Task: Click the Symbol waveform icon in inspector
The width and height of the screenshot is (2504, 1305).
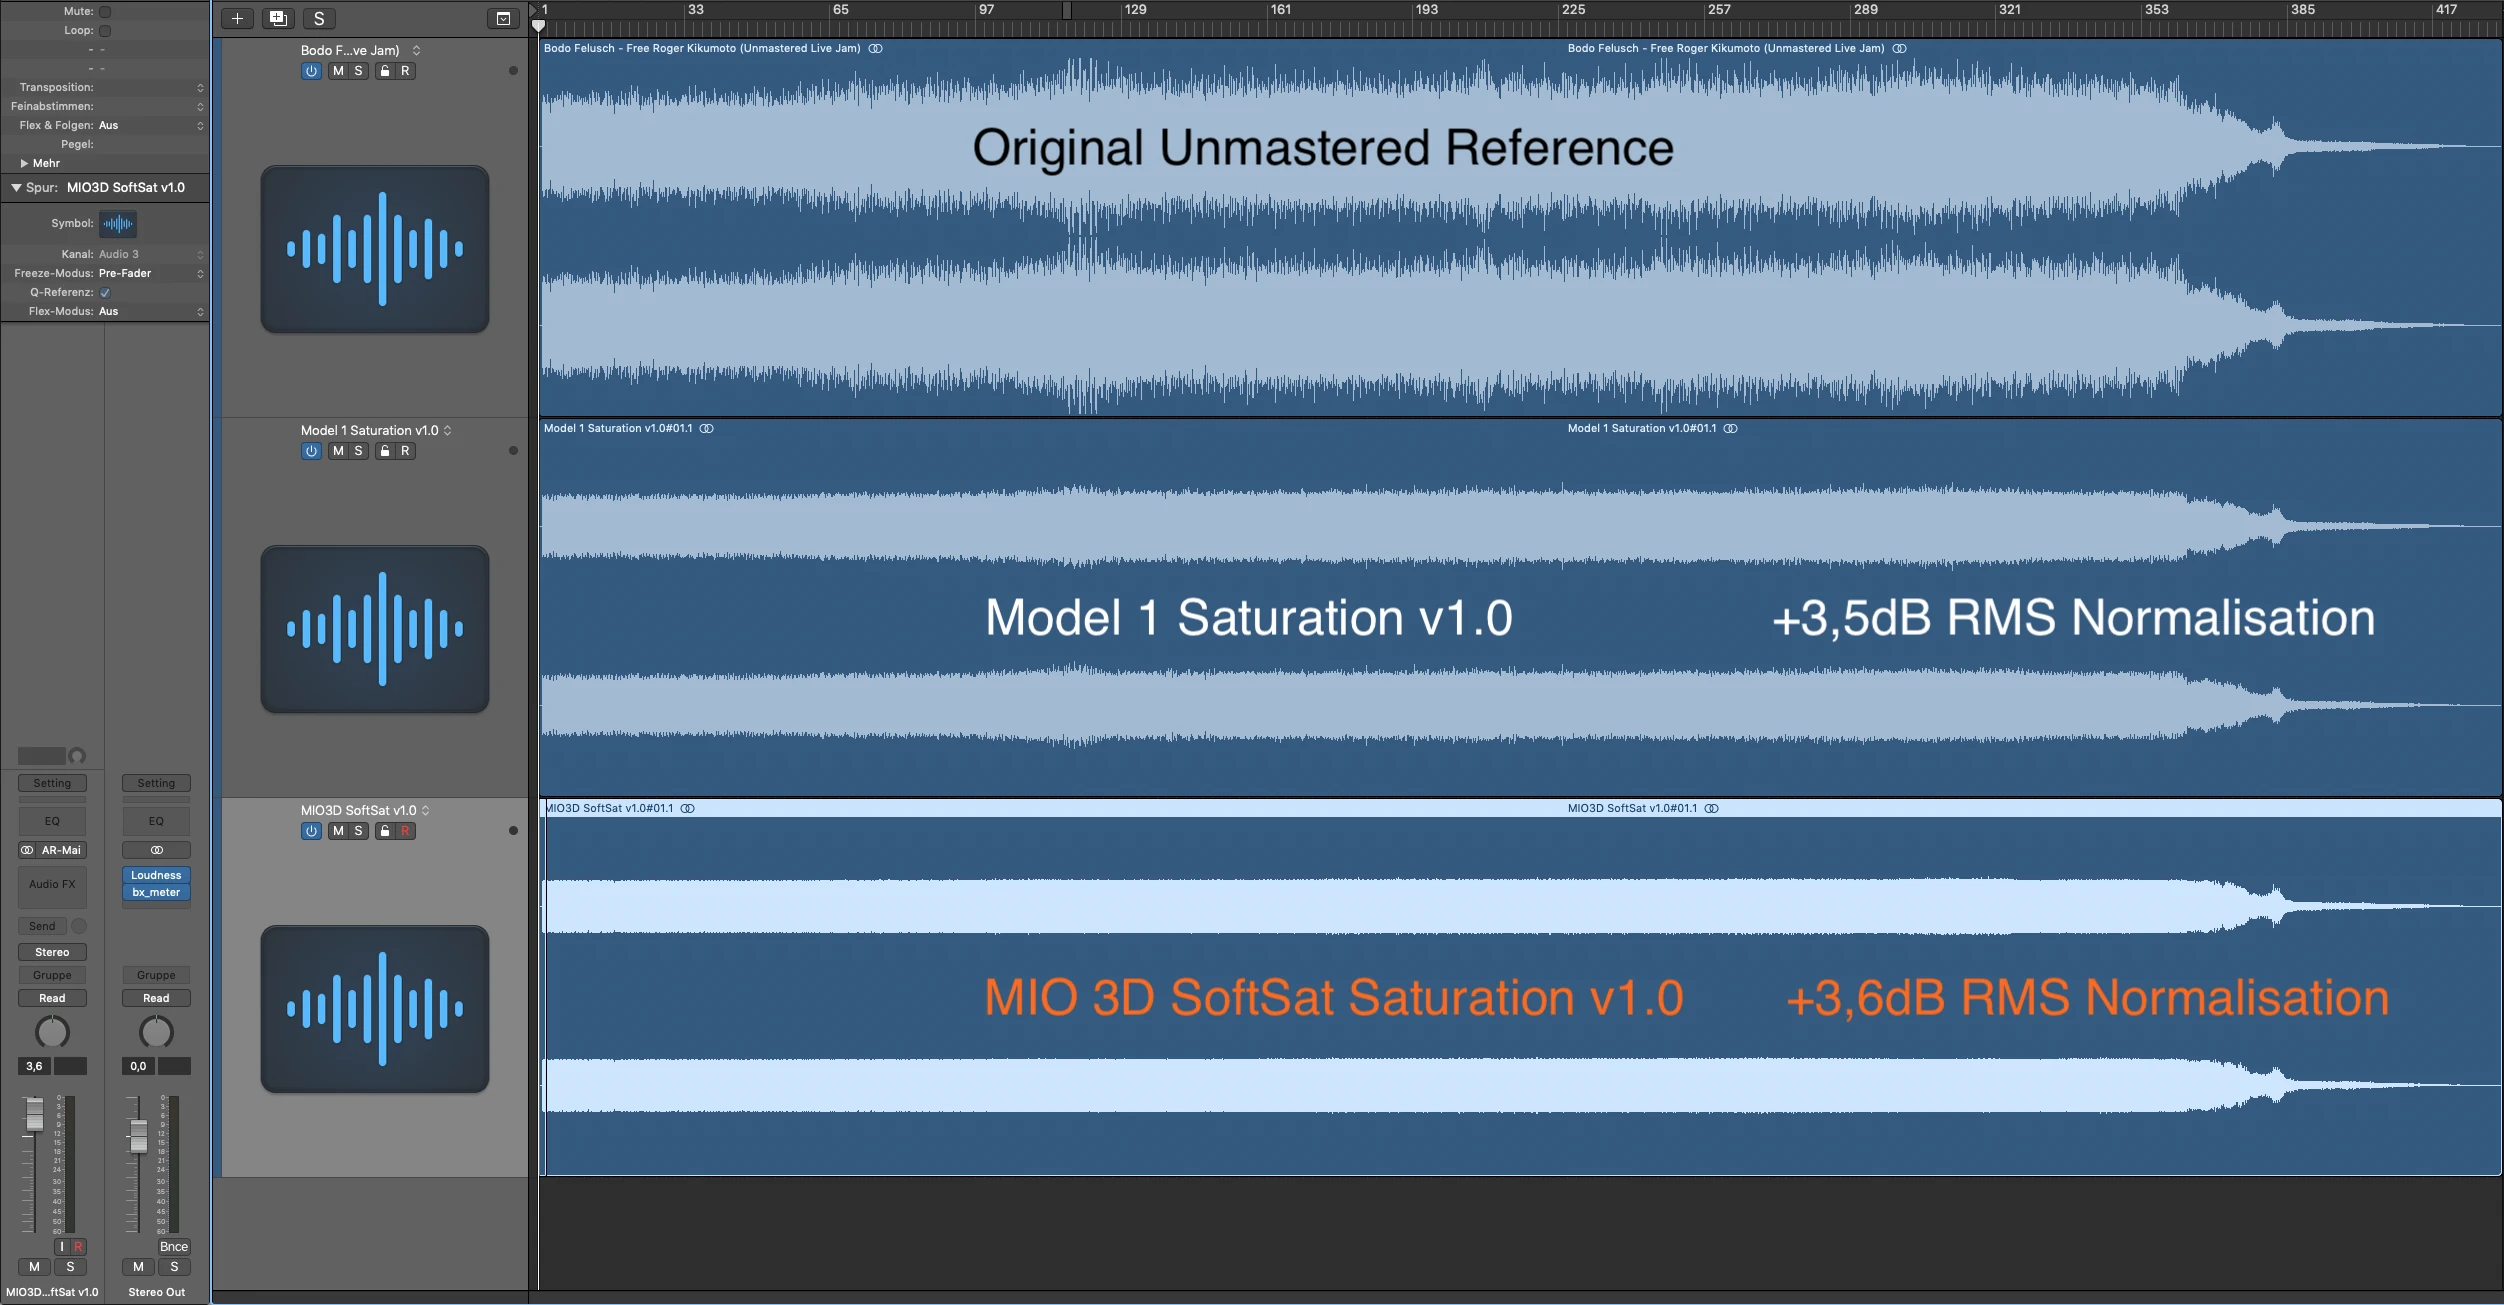Action: pos(118,224)
